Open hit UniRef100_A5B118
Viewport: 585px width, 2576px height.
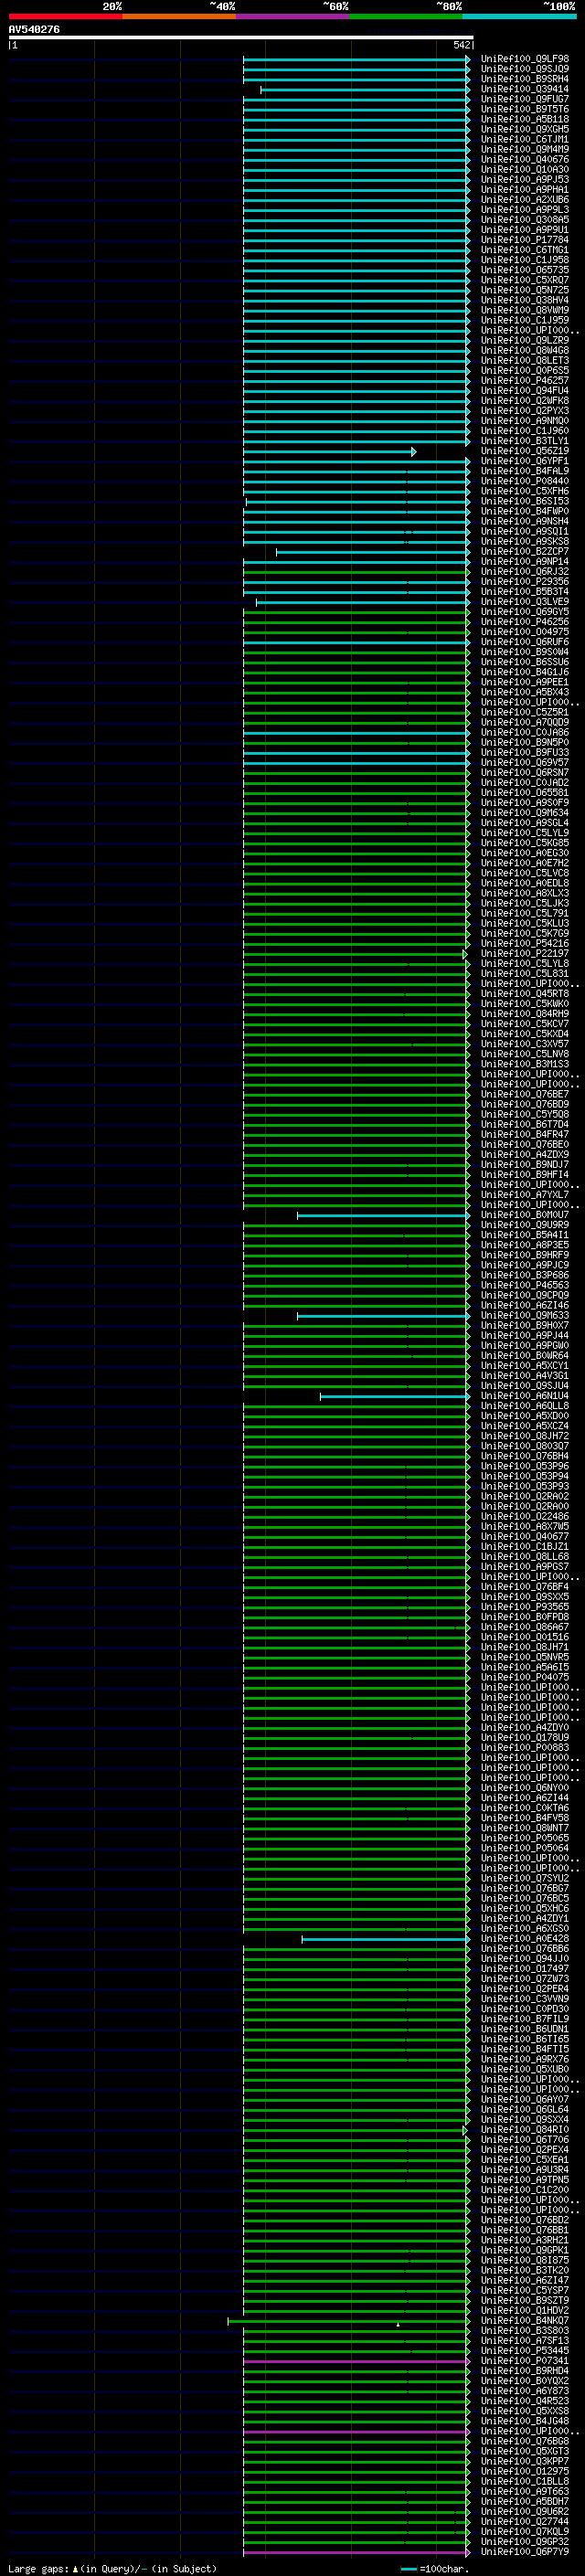pos(524,119)
